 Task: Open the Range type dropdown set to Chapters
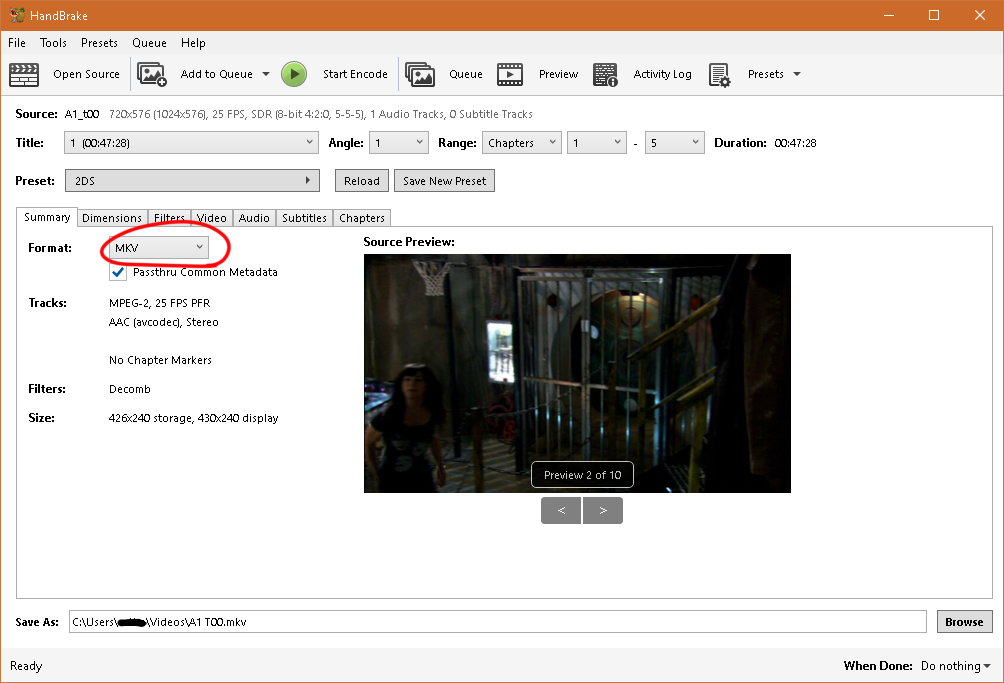pyautogui.click(x=522, y=143)
